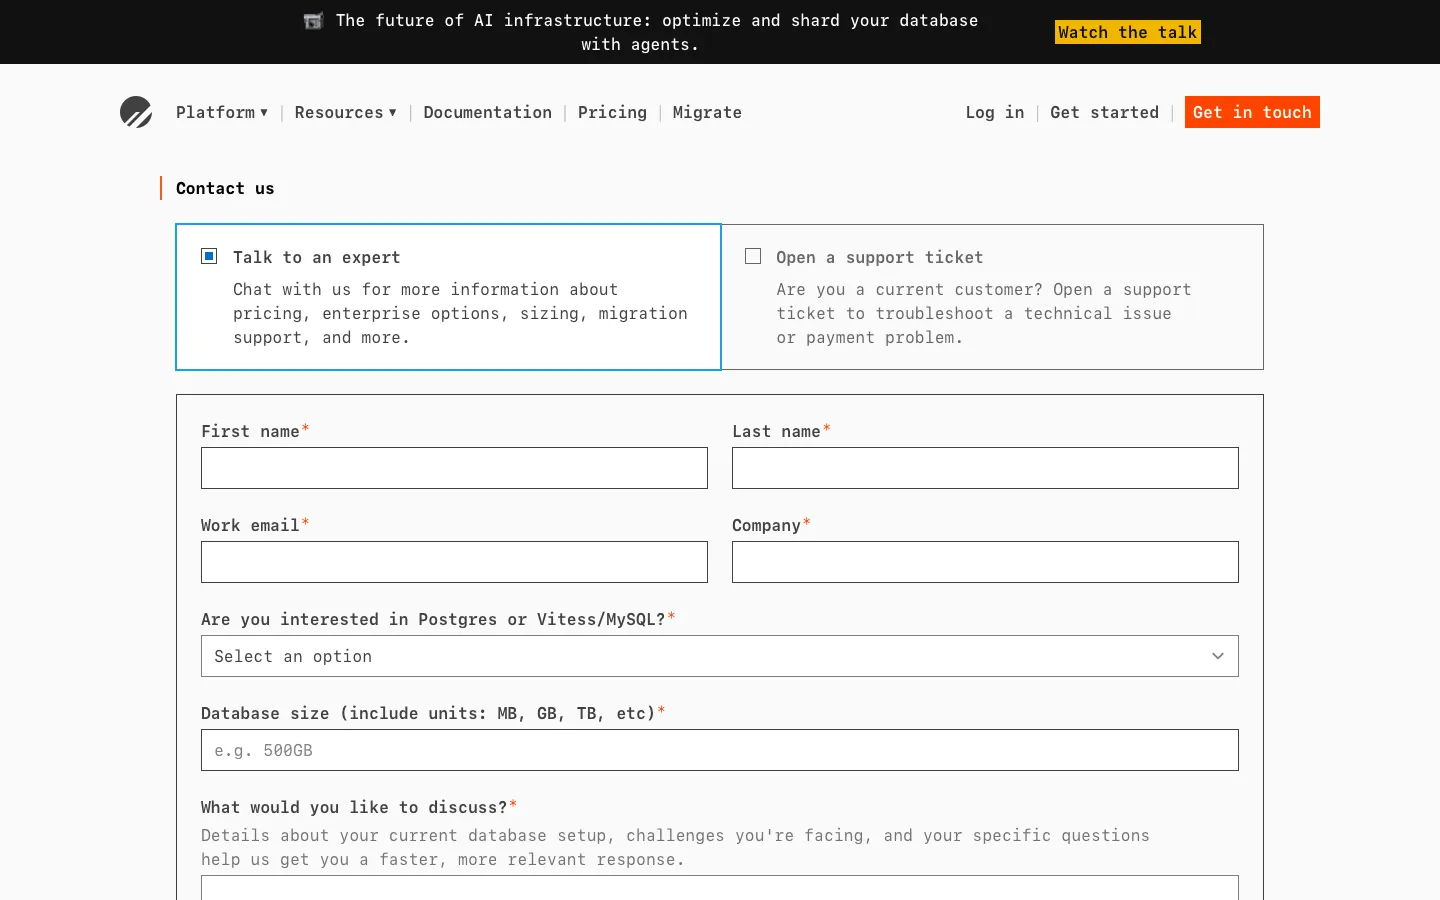Go to Documentation page
Screen dimensions: 1440x900
[x=487, y=112]
